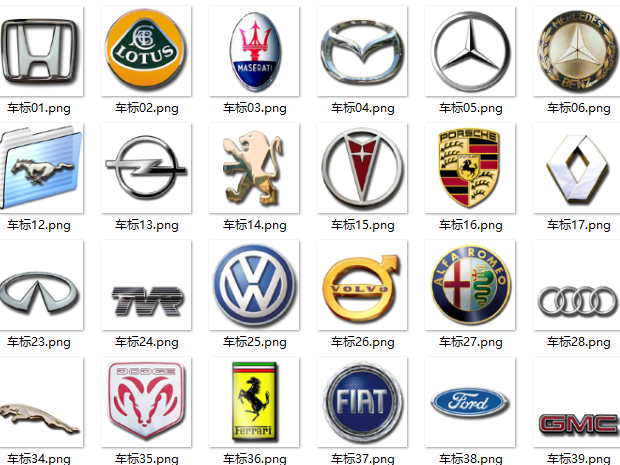Click the file name 车标36.png

point(255,459)
